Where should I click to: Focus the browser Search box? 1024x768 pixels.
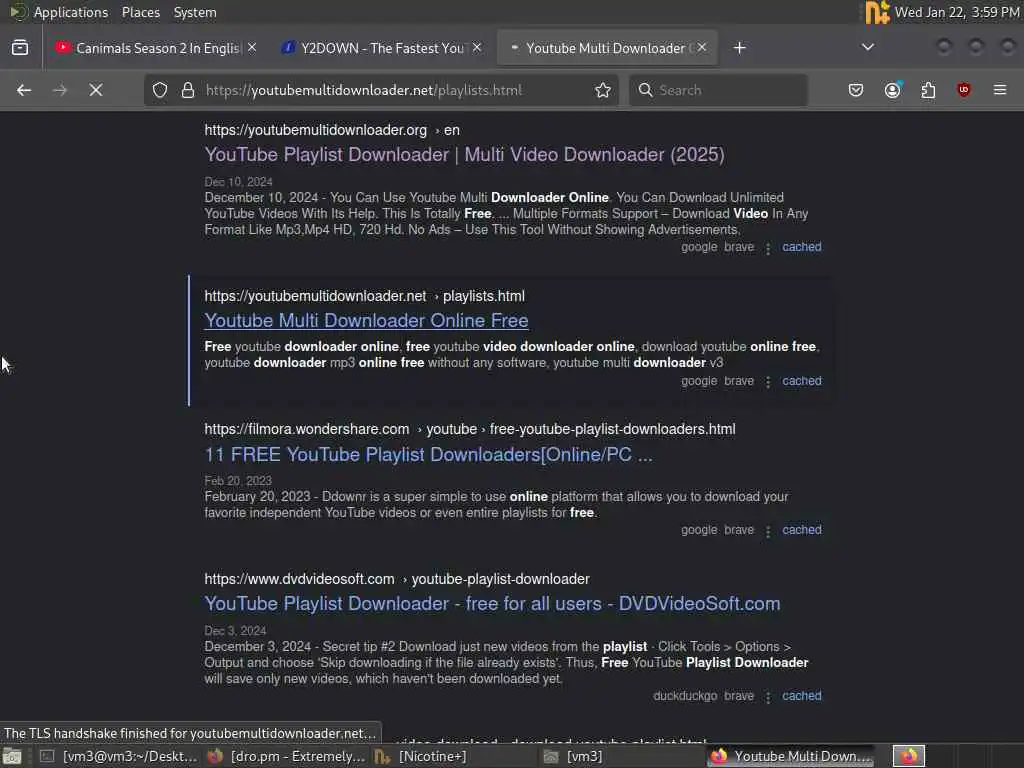pos(718,90)
